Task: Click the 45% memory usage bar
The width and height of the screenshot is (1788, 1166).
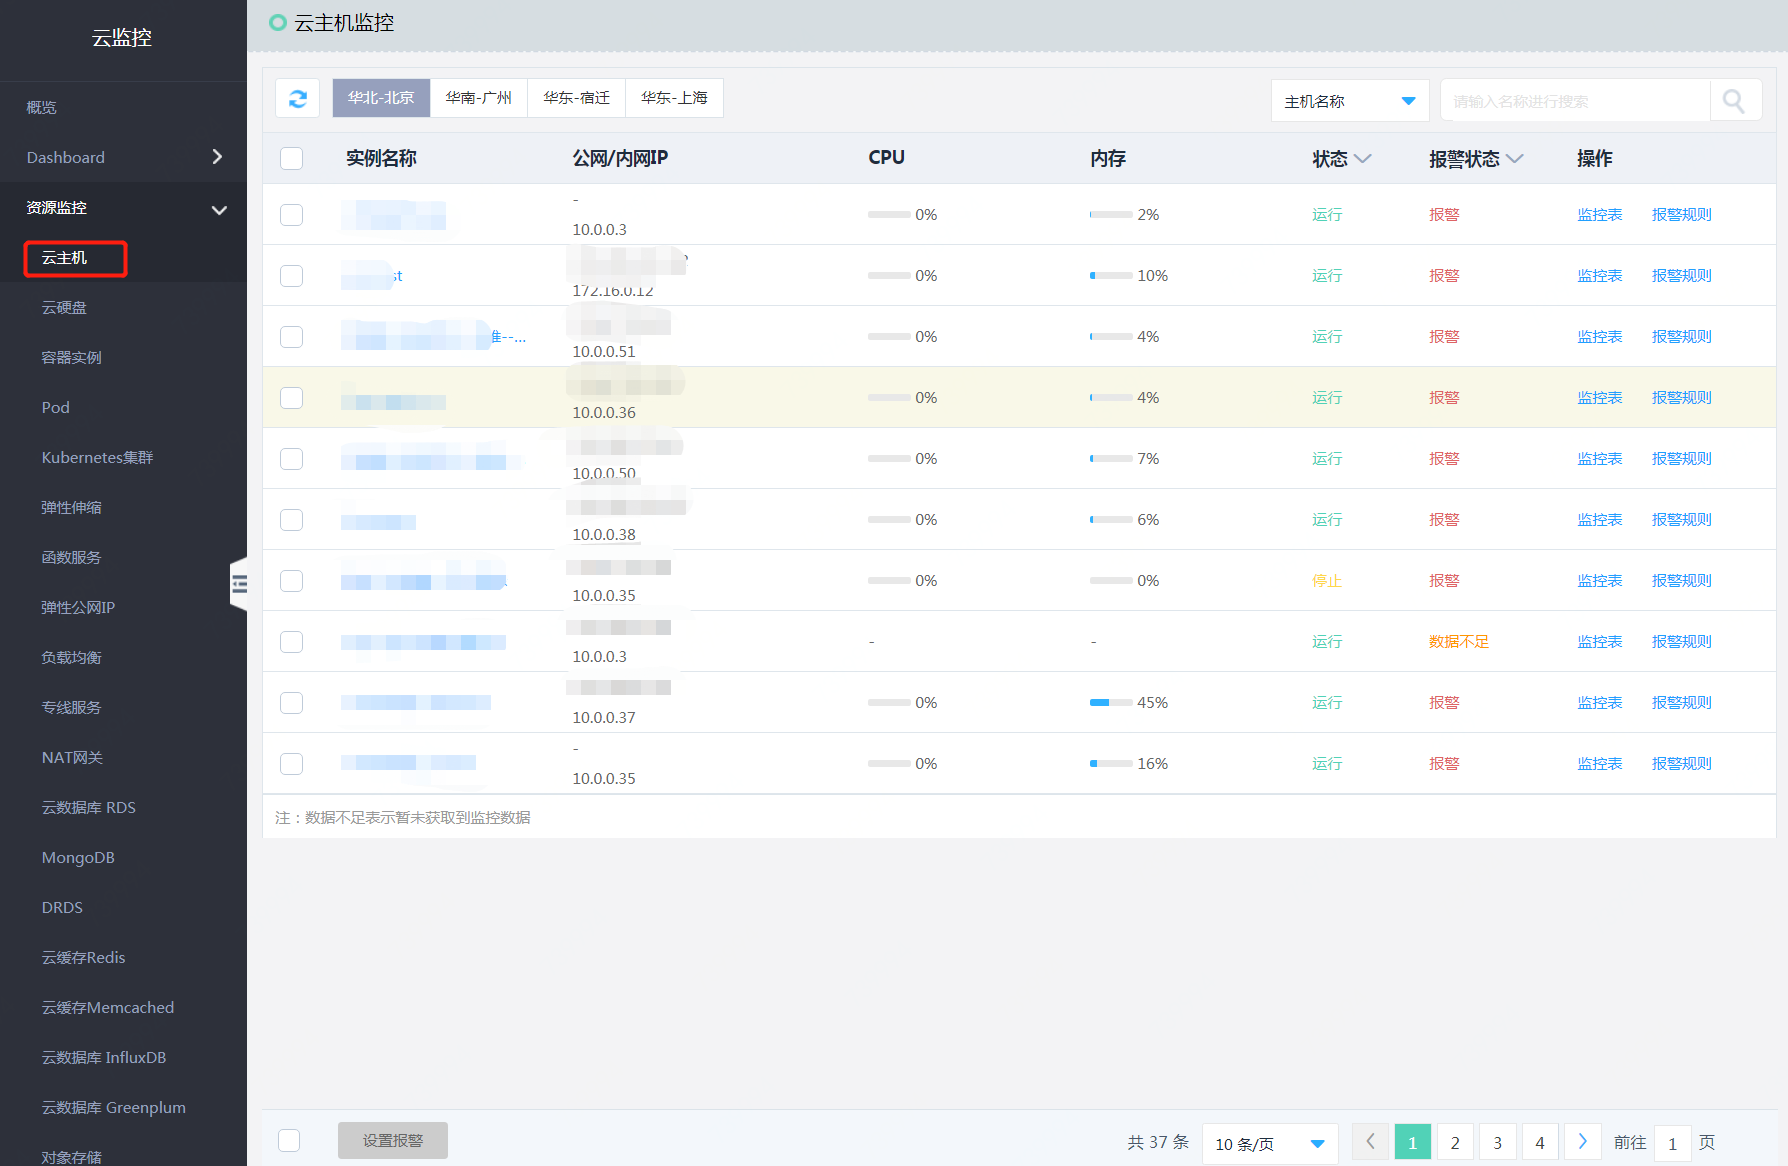Action: (x=1110, y=703)
